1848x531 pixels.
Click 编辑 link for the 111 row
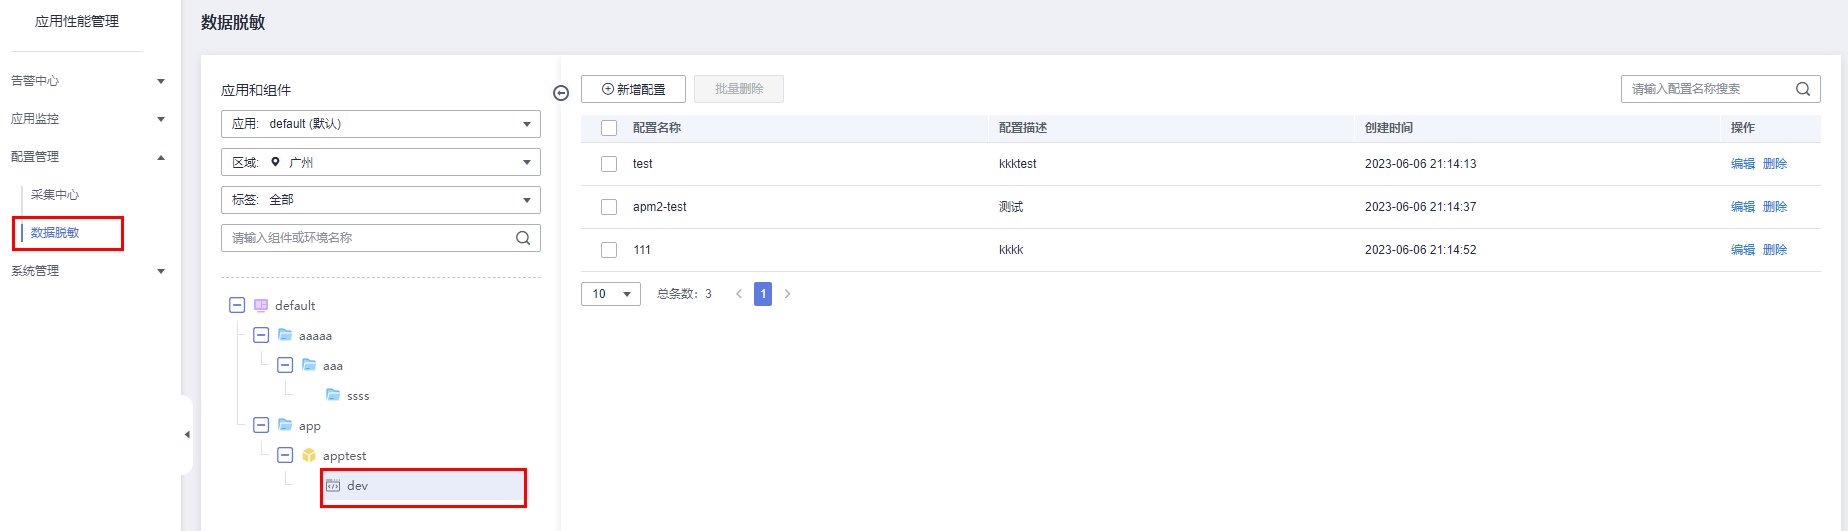click(x=1742, y=250)
